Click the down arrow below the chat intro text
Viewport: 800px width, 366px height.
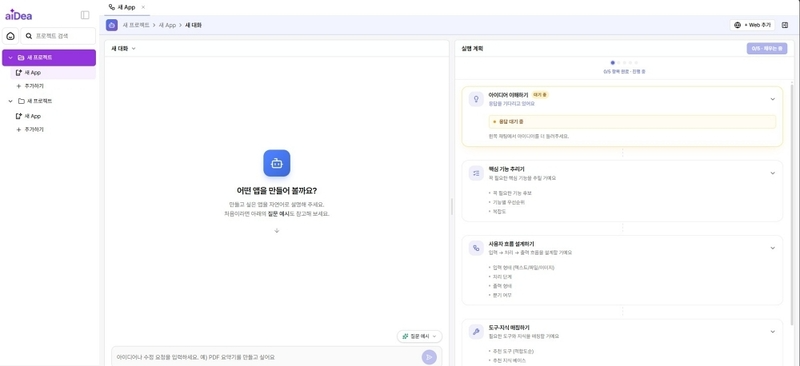(277, 231)
